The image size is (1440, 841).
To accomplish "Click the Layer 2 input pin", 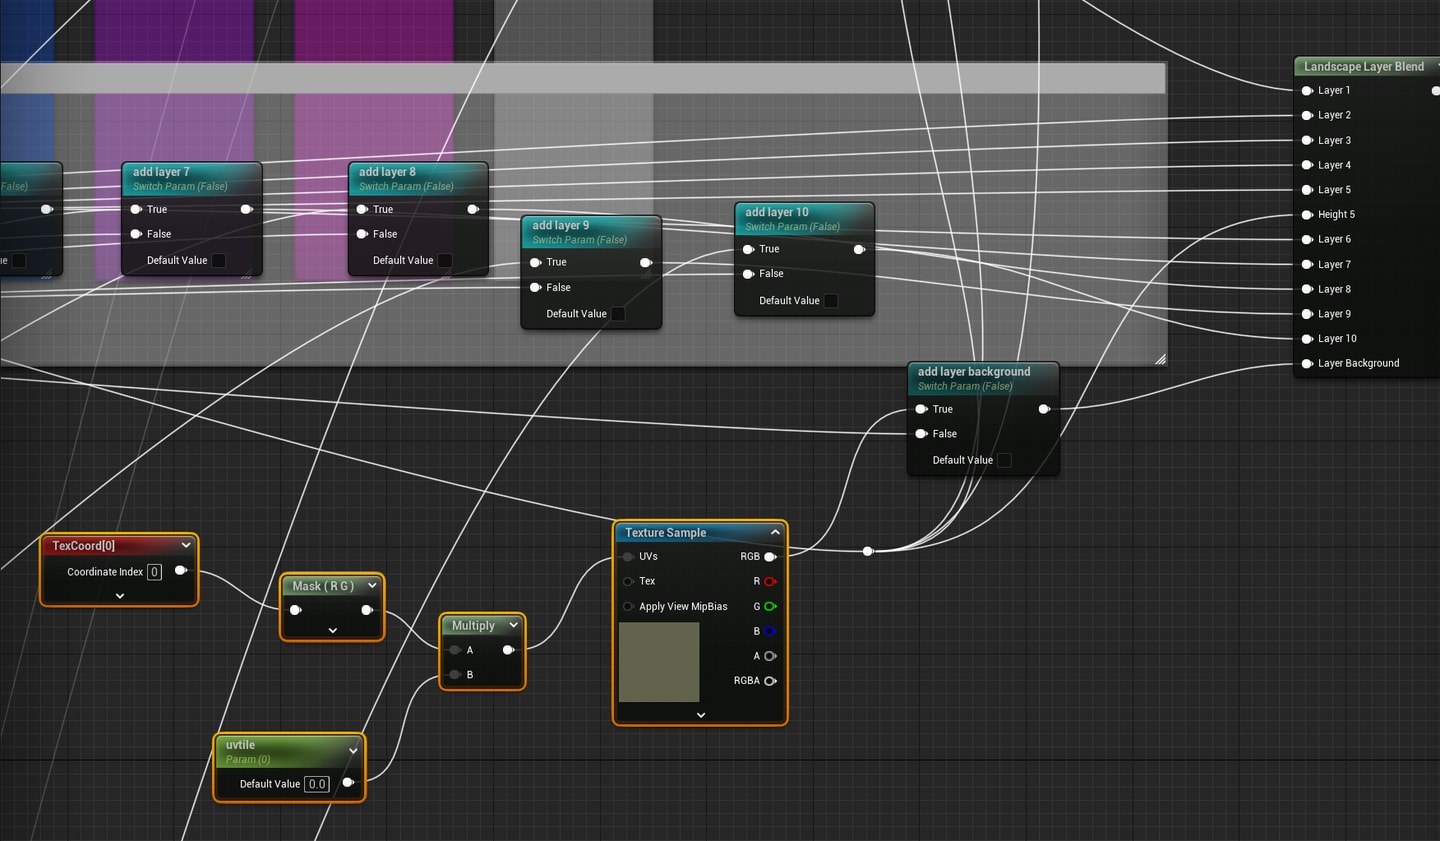I will tap(1307, 116).
